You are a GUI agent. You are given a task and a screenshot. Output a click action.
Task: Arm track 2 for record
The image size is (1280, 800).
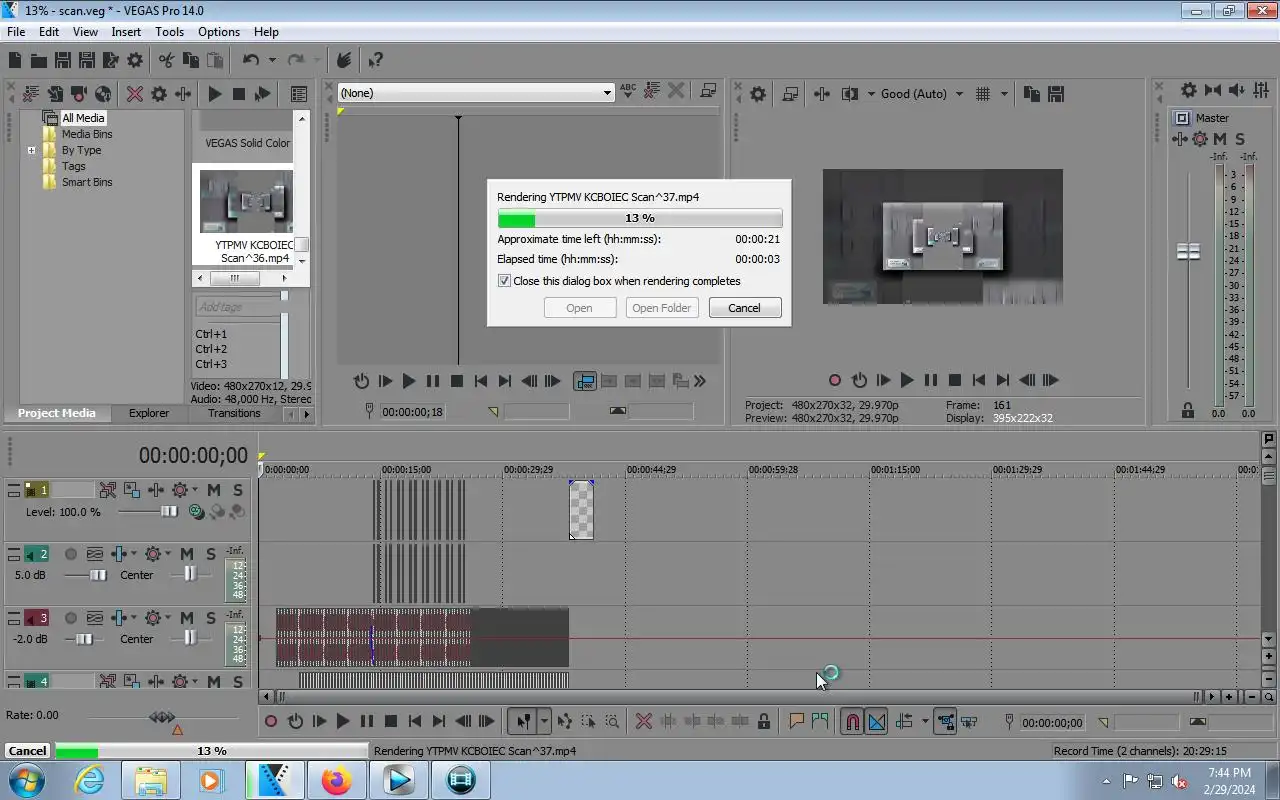pyautogui.click(x=71, y=554)
